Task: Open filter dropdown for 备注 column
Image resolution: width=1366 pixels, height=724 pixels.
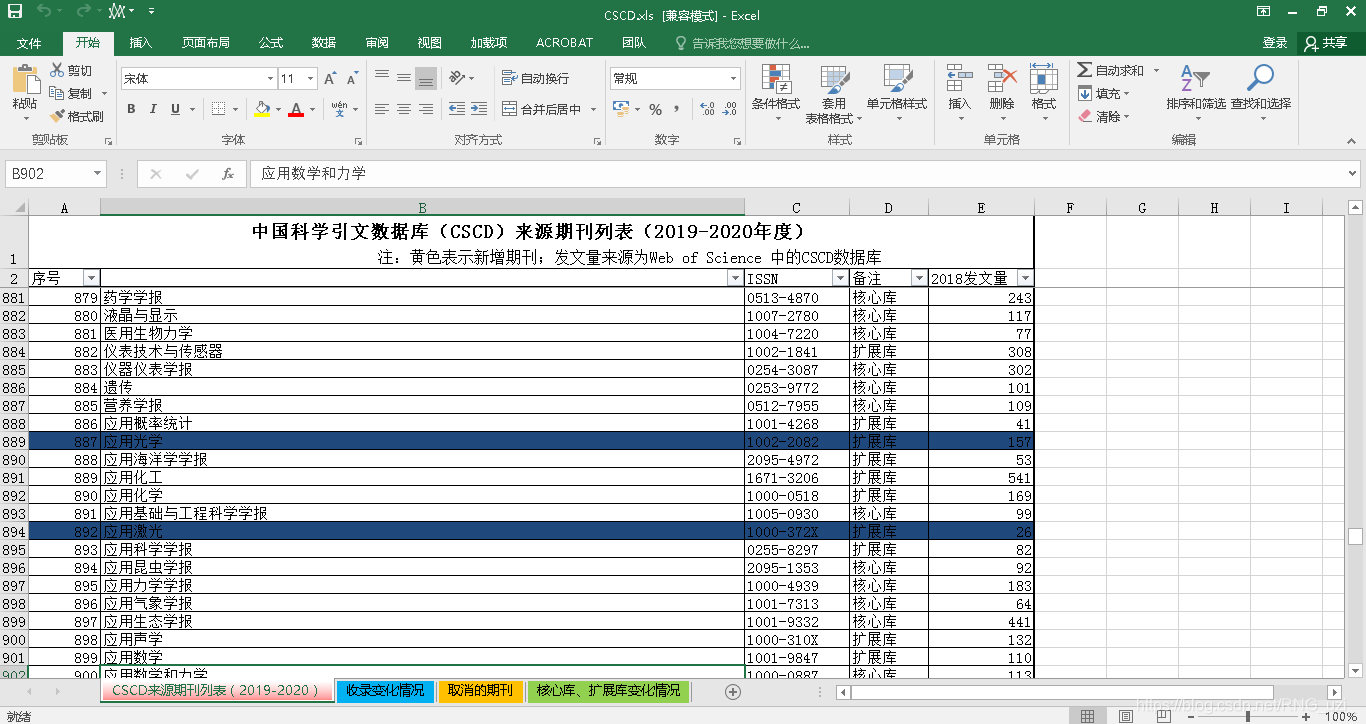Action: [918, 278]
